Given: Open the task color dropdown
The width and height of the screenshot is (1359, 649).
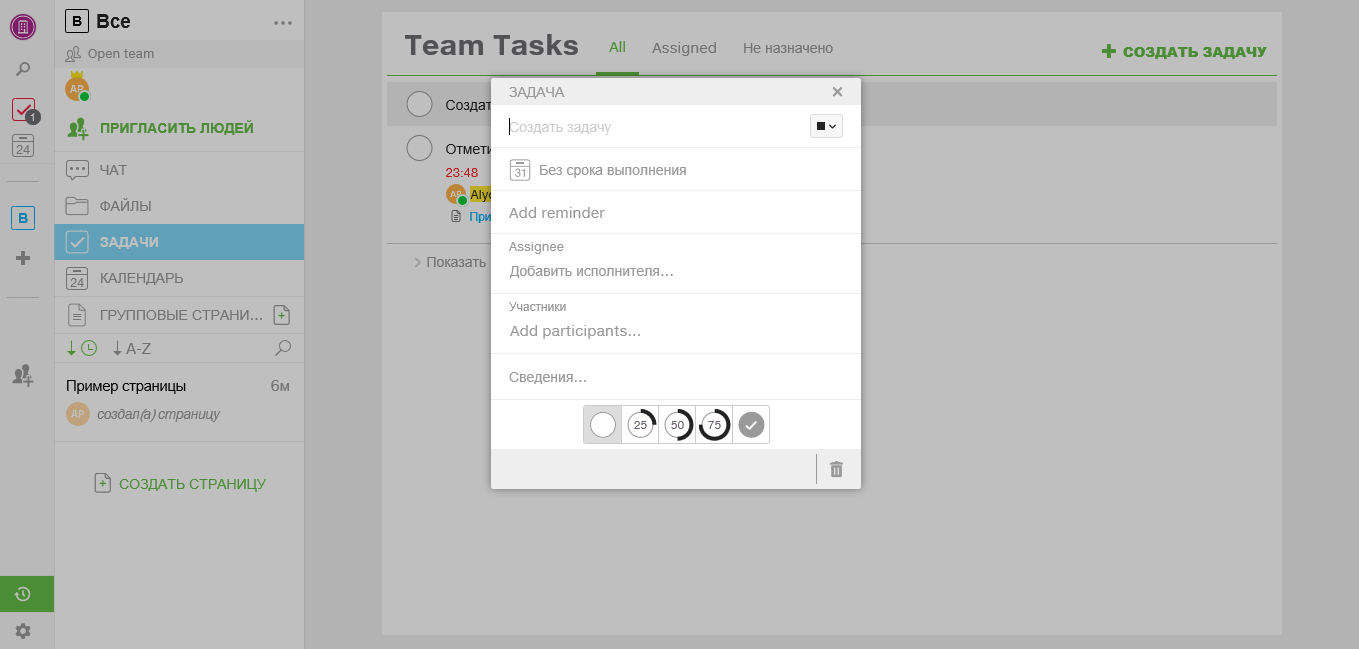Looking at the screenshot, I should [x=826, y=126].
